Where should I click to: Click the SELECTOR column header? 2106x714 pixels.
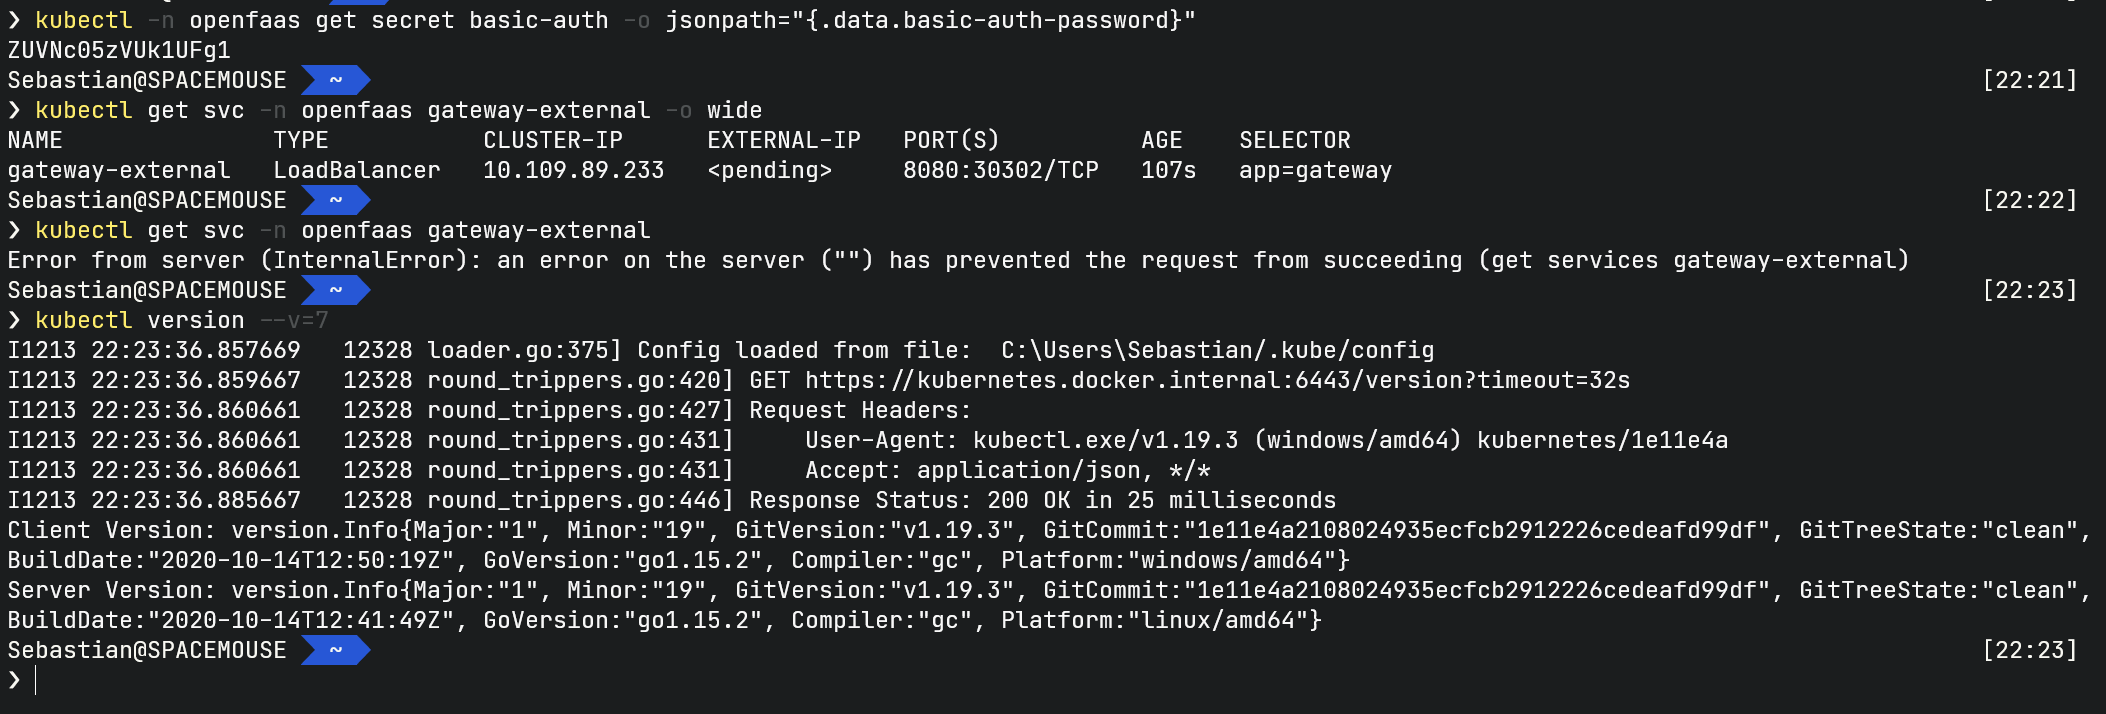1295,140
